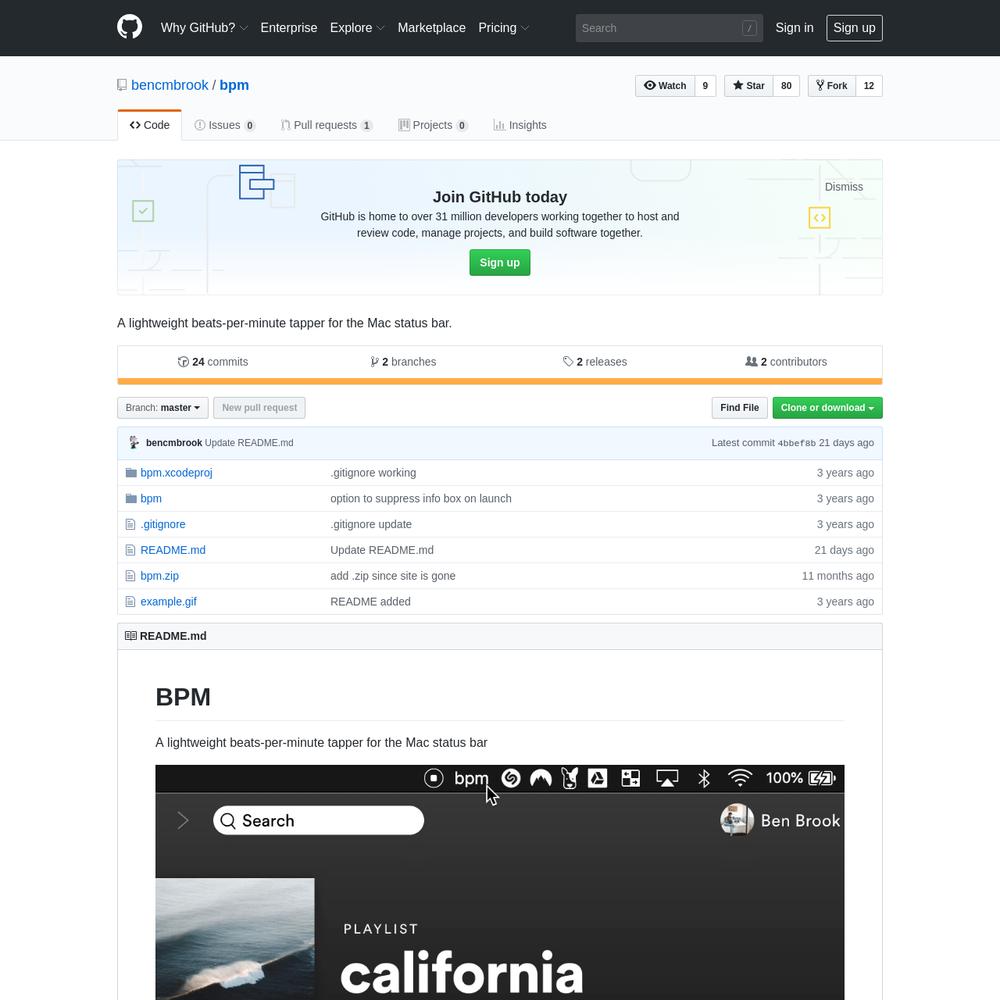Viewport: 1000px width, 1000px height.
Task: Star the bpm repository
Action: (x=749, y=85)
